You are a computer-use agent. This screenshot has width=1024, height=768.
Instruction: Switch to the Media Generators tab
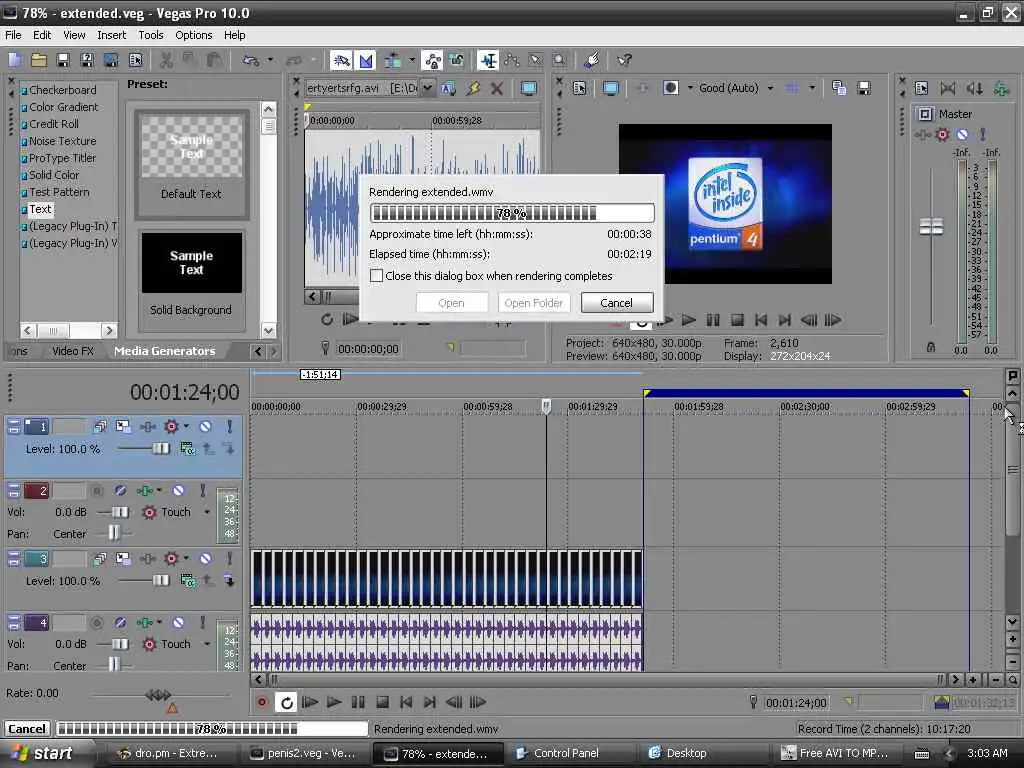(165, 351)
